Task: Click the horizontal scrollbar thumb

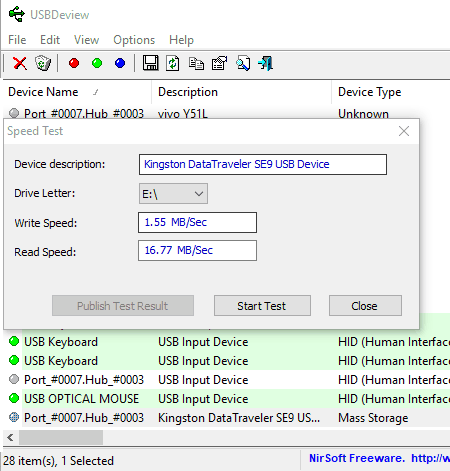Action: [61, 437]
